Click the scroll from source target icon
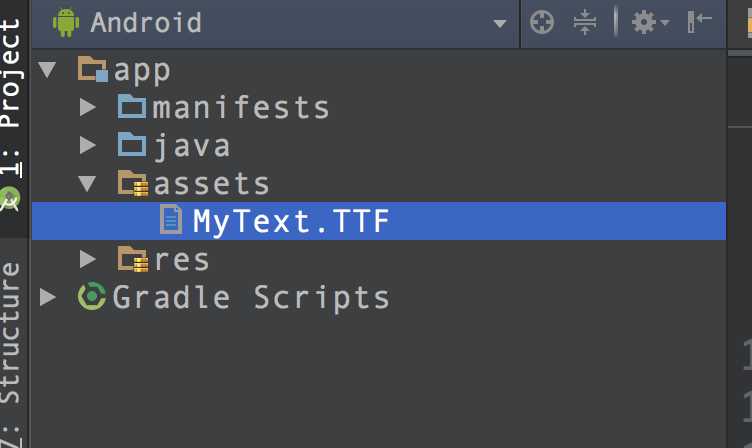 tap(542, 22)
